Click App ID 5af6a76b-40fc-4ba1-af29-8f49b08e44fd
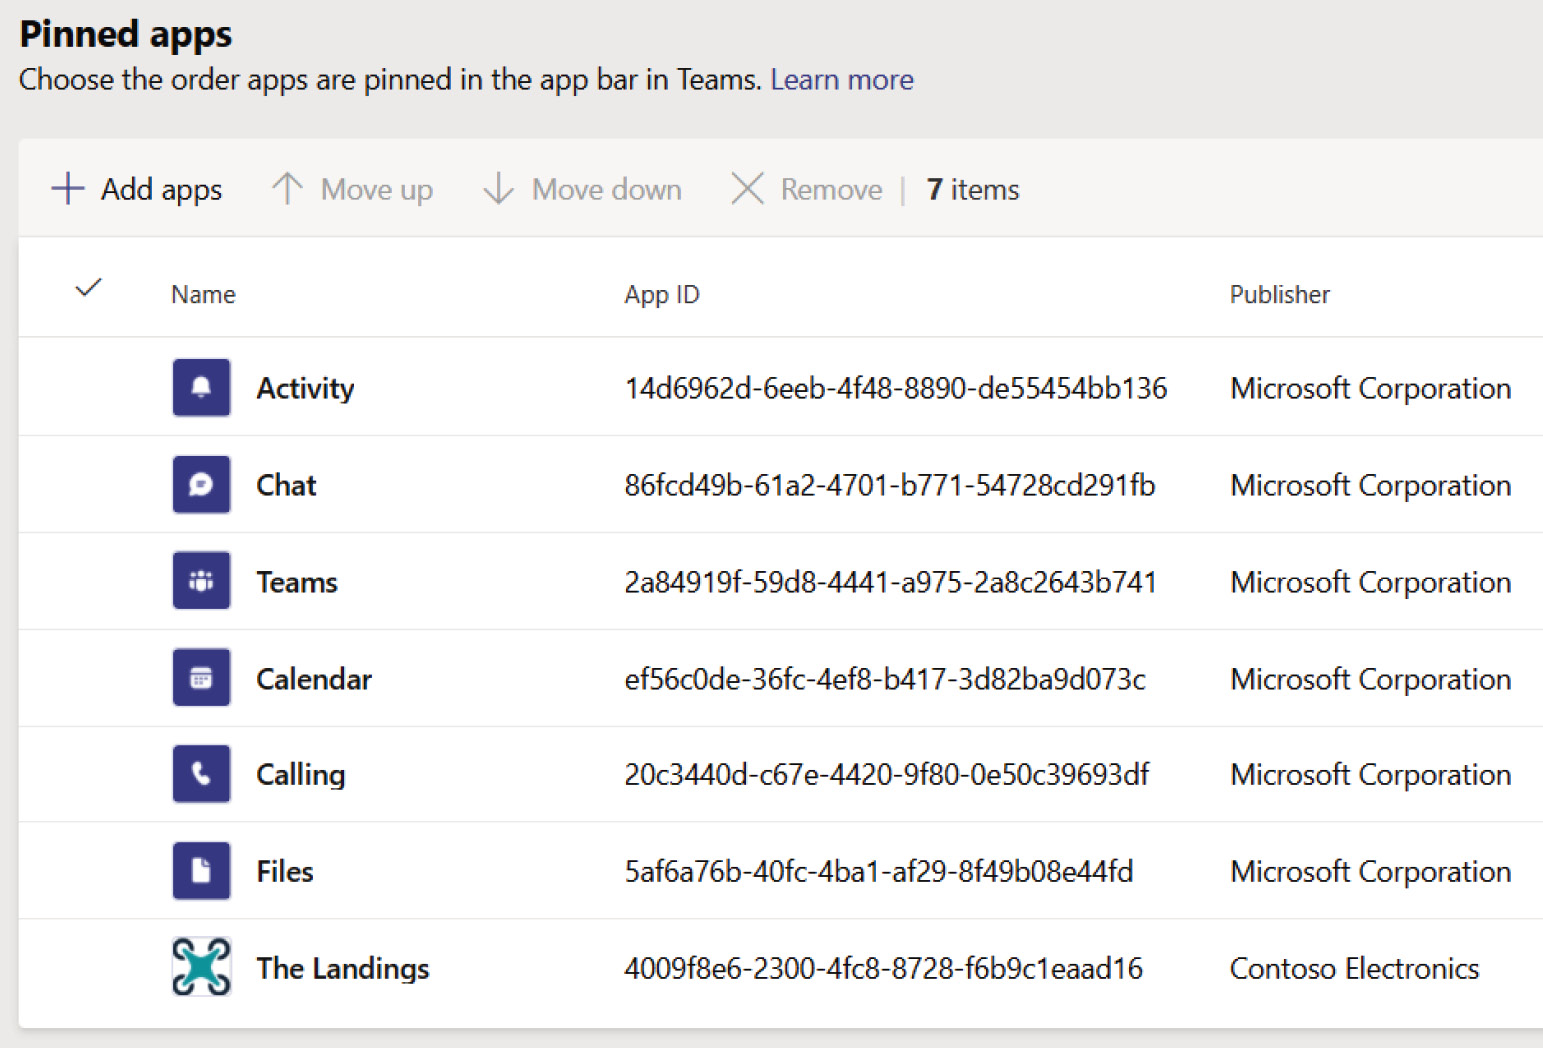The width and height of the screenshot is (1543, 1048). click(x=879, y=871)
